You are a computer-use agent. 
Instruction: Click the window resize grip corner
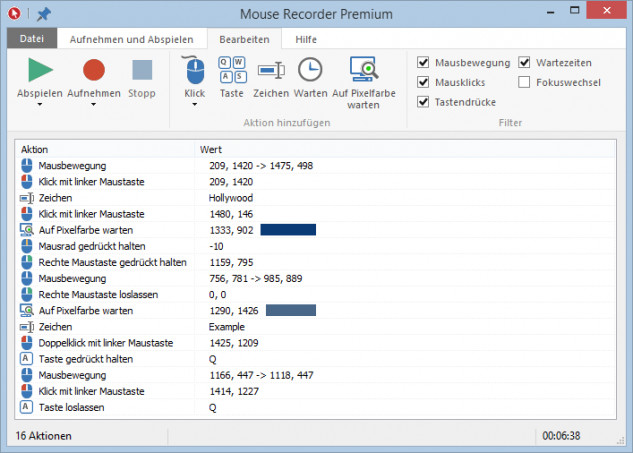pyautogui.click(x=620, y=441)
